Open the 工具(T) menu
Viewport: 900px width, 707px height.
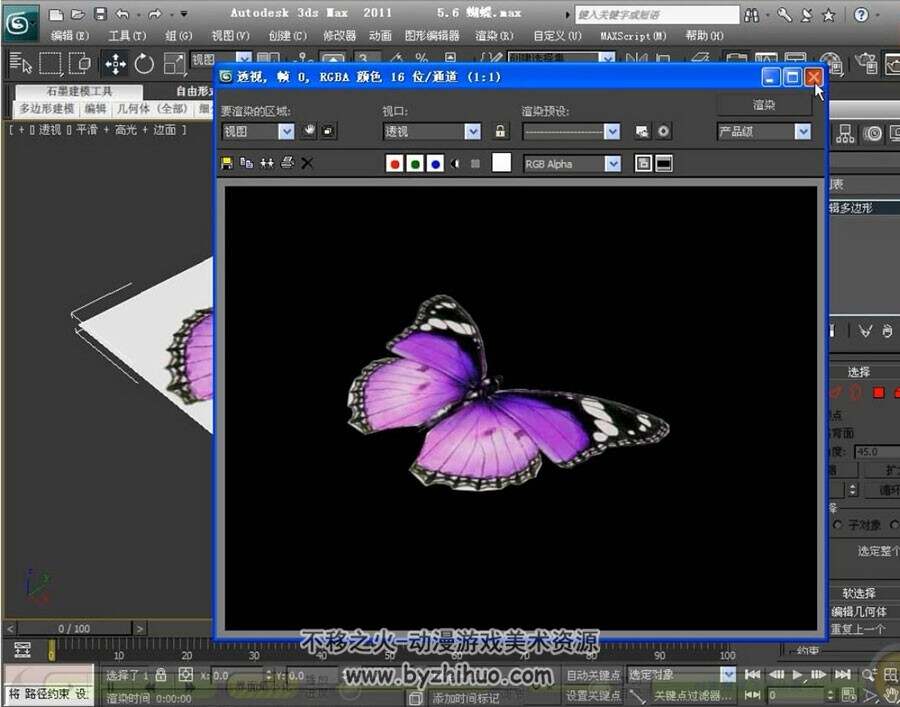coord(127,36)
